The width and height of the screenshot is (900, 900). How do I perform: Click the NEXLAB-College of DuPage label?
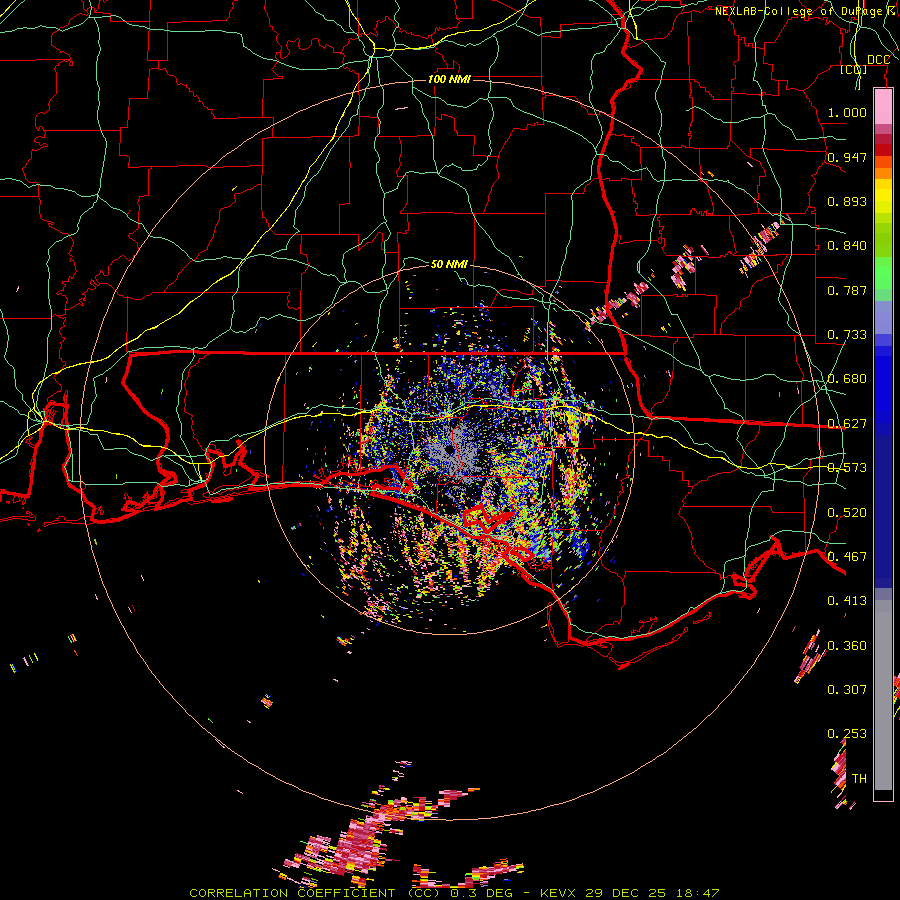pyautogui.click(x=804, y=11)
